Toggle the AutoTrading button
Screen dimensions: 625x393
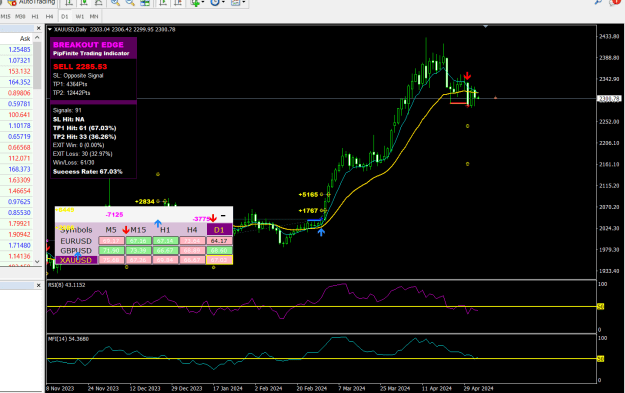[x=30, y=2]
